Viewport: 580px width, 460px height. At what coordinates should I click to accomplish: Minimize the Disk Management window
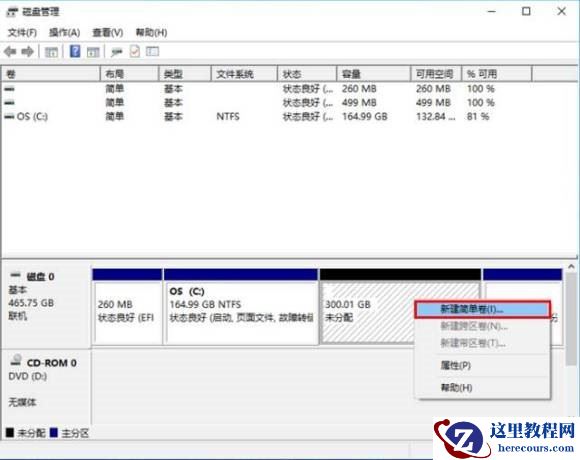point(492,11)
